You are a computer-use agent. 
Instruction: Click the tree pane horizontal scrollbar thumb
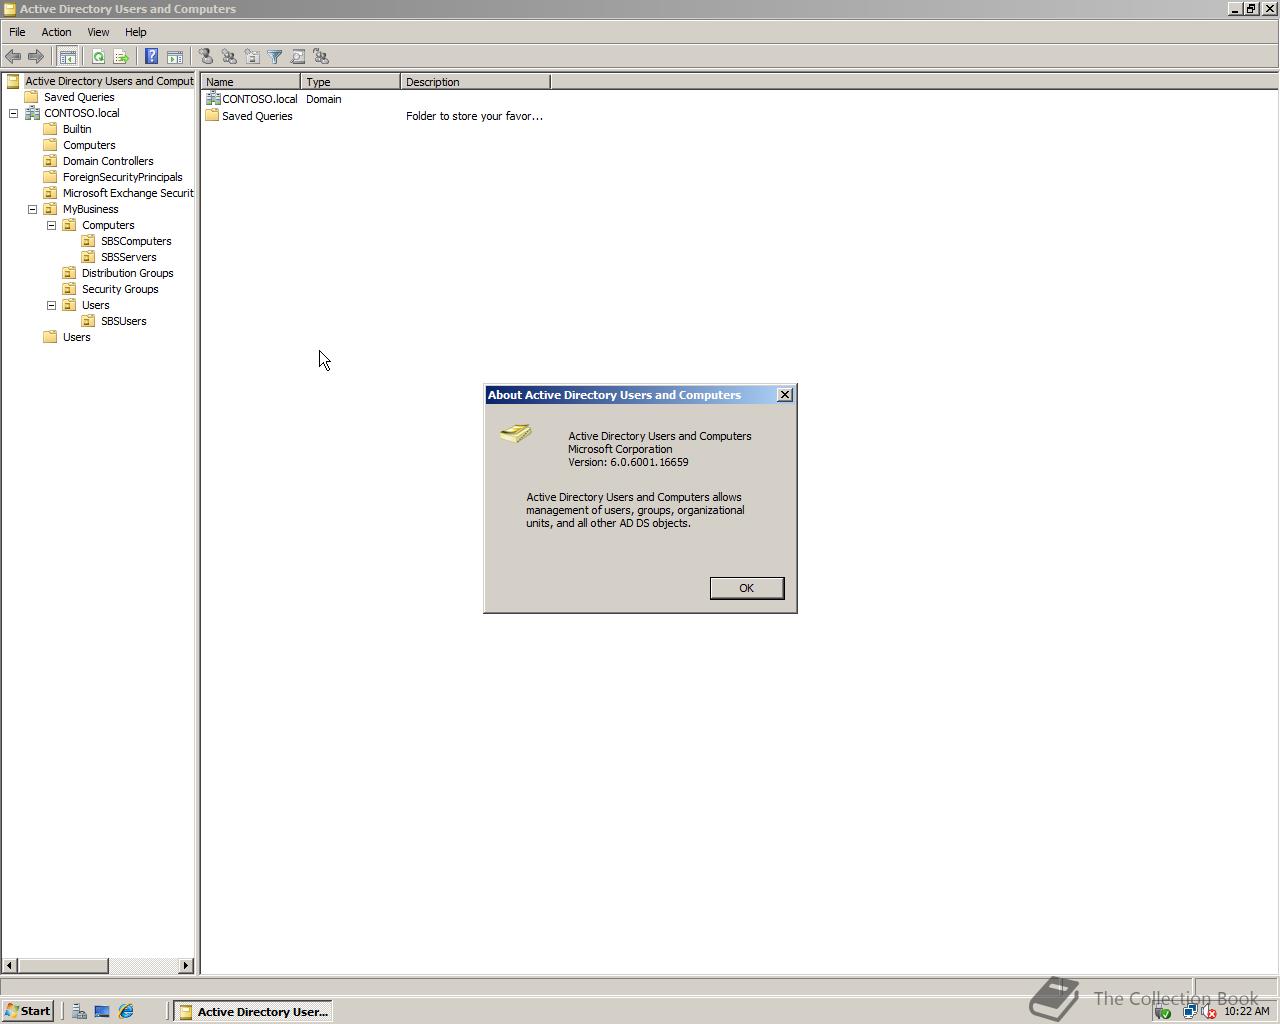pyautogui.click(x=63, y=966)
